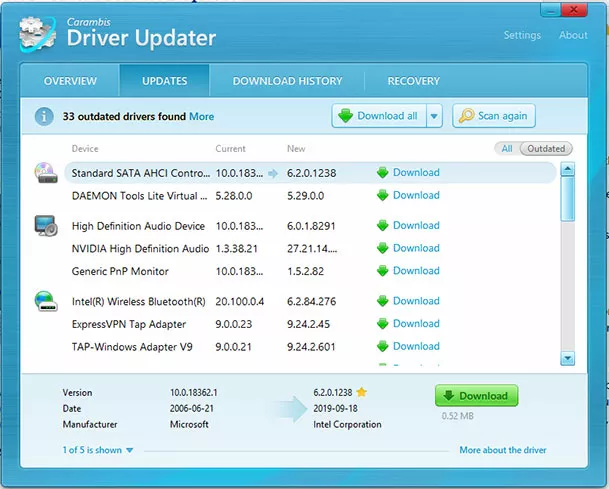Click green arrow icon for Generic PnP Monitor
The image size is (609, 489).
click(383, 271)
